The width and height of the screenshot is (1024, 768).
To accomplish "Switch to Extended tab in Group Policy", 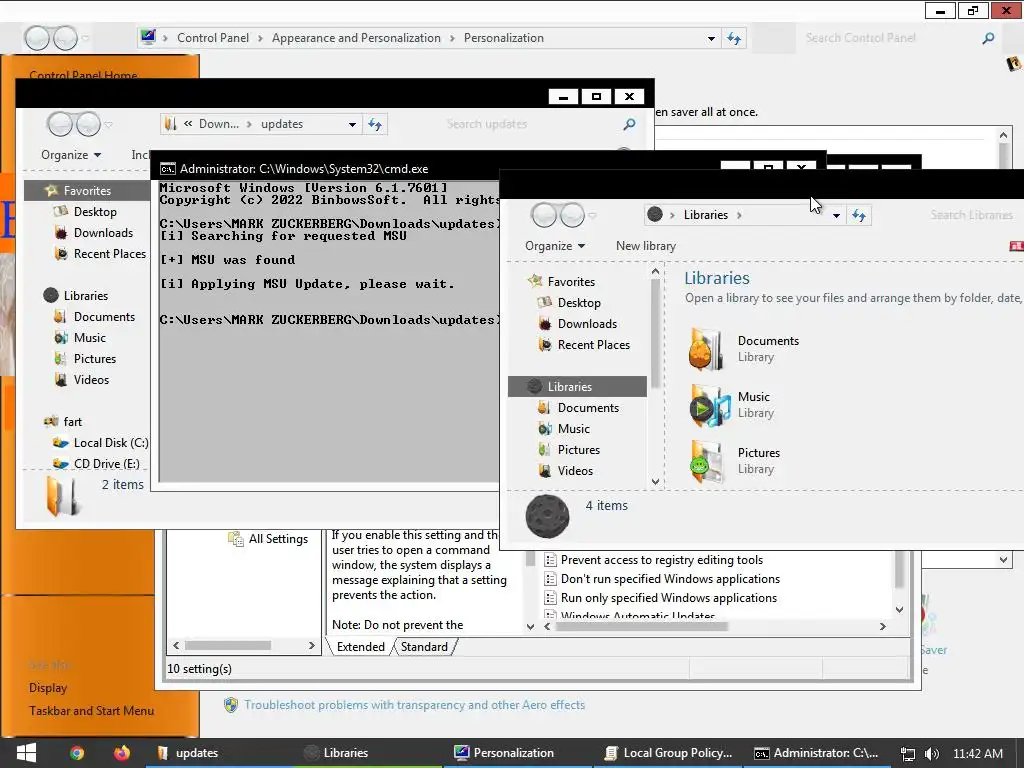I will 360,647.
